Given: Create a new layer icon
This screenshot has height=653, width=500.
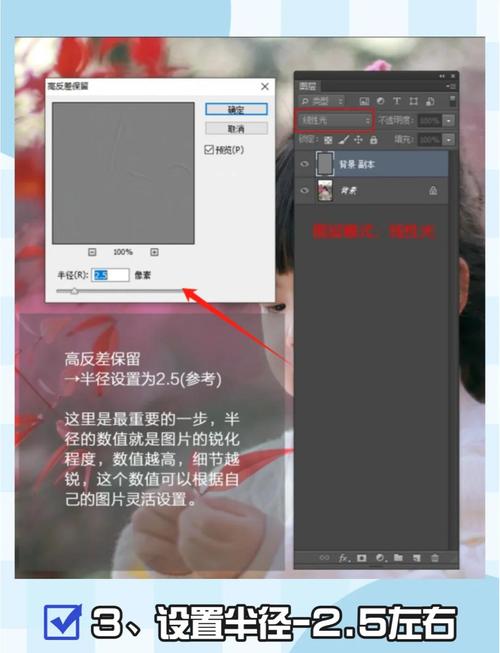Looking at the screenshot, I should pos(417,558).
